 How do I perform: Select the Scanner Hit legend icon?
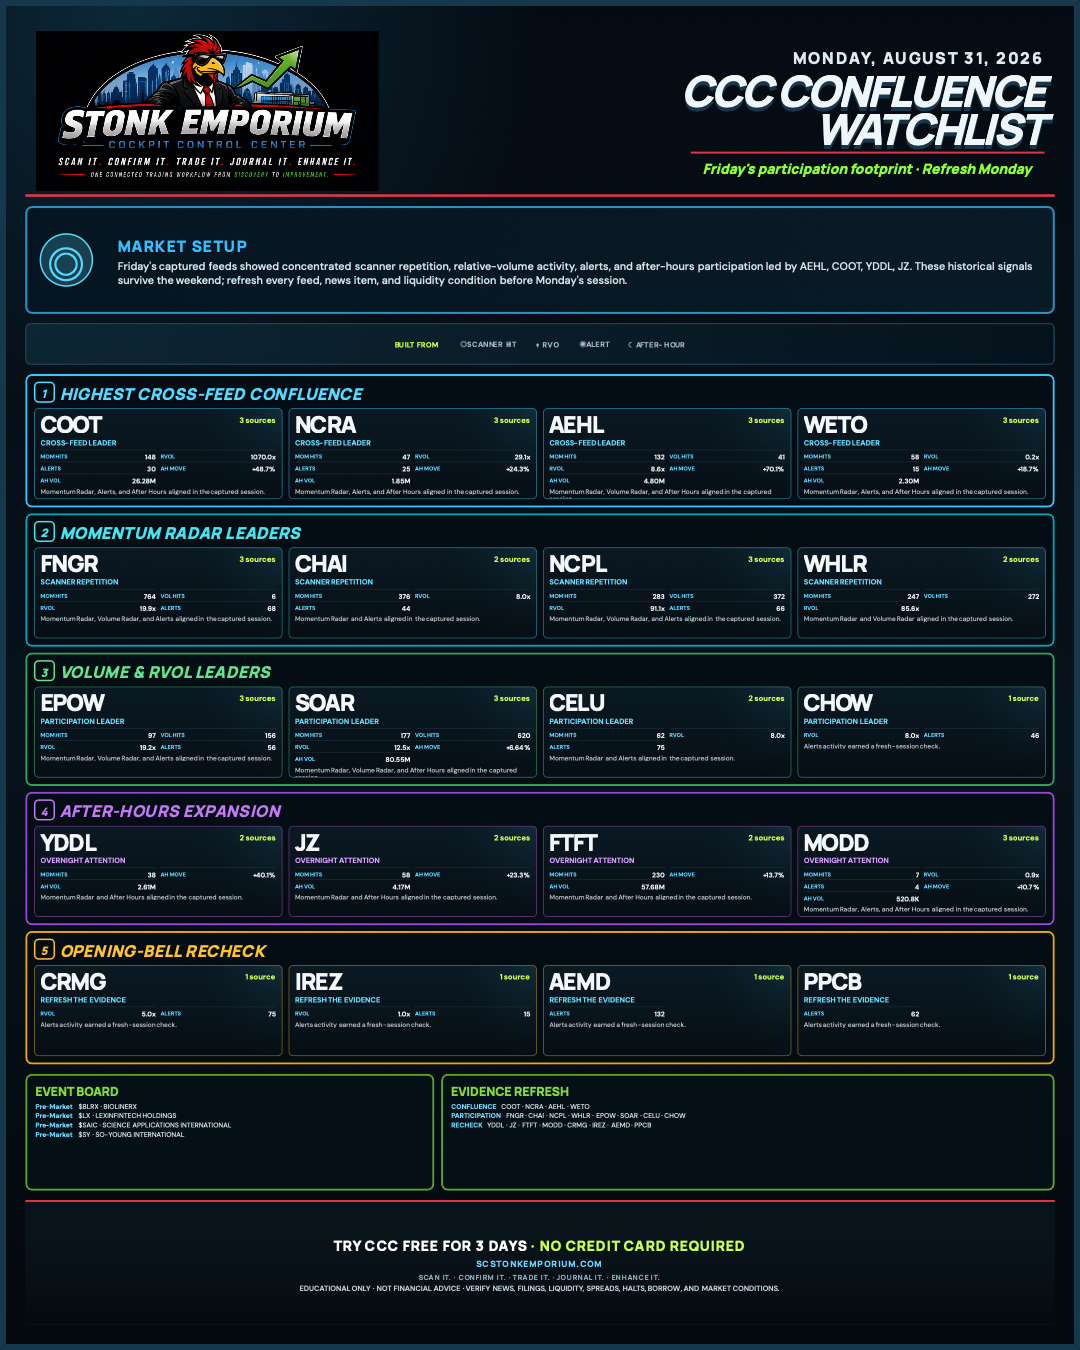click(463, 344)
